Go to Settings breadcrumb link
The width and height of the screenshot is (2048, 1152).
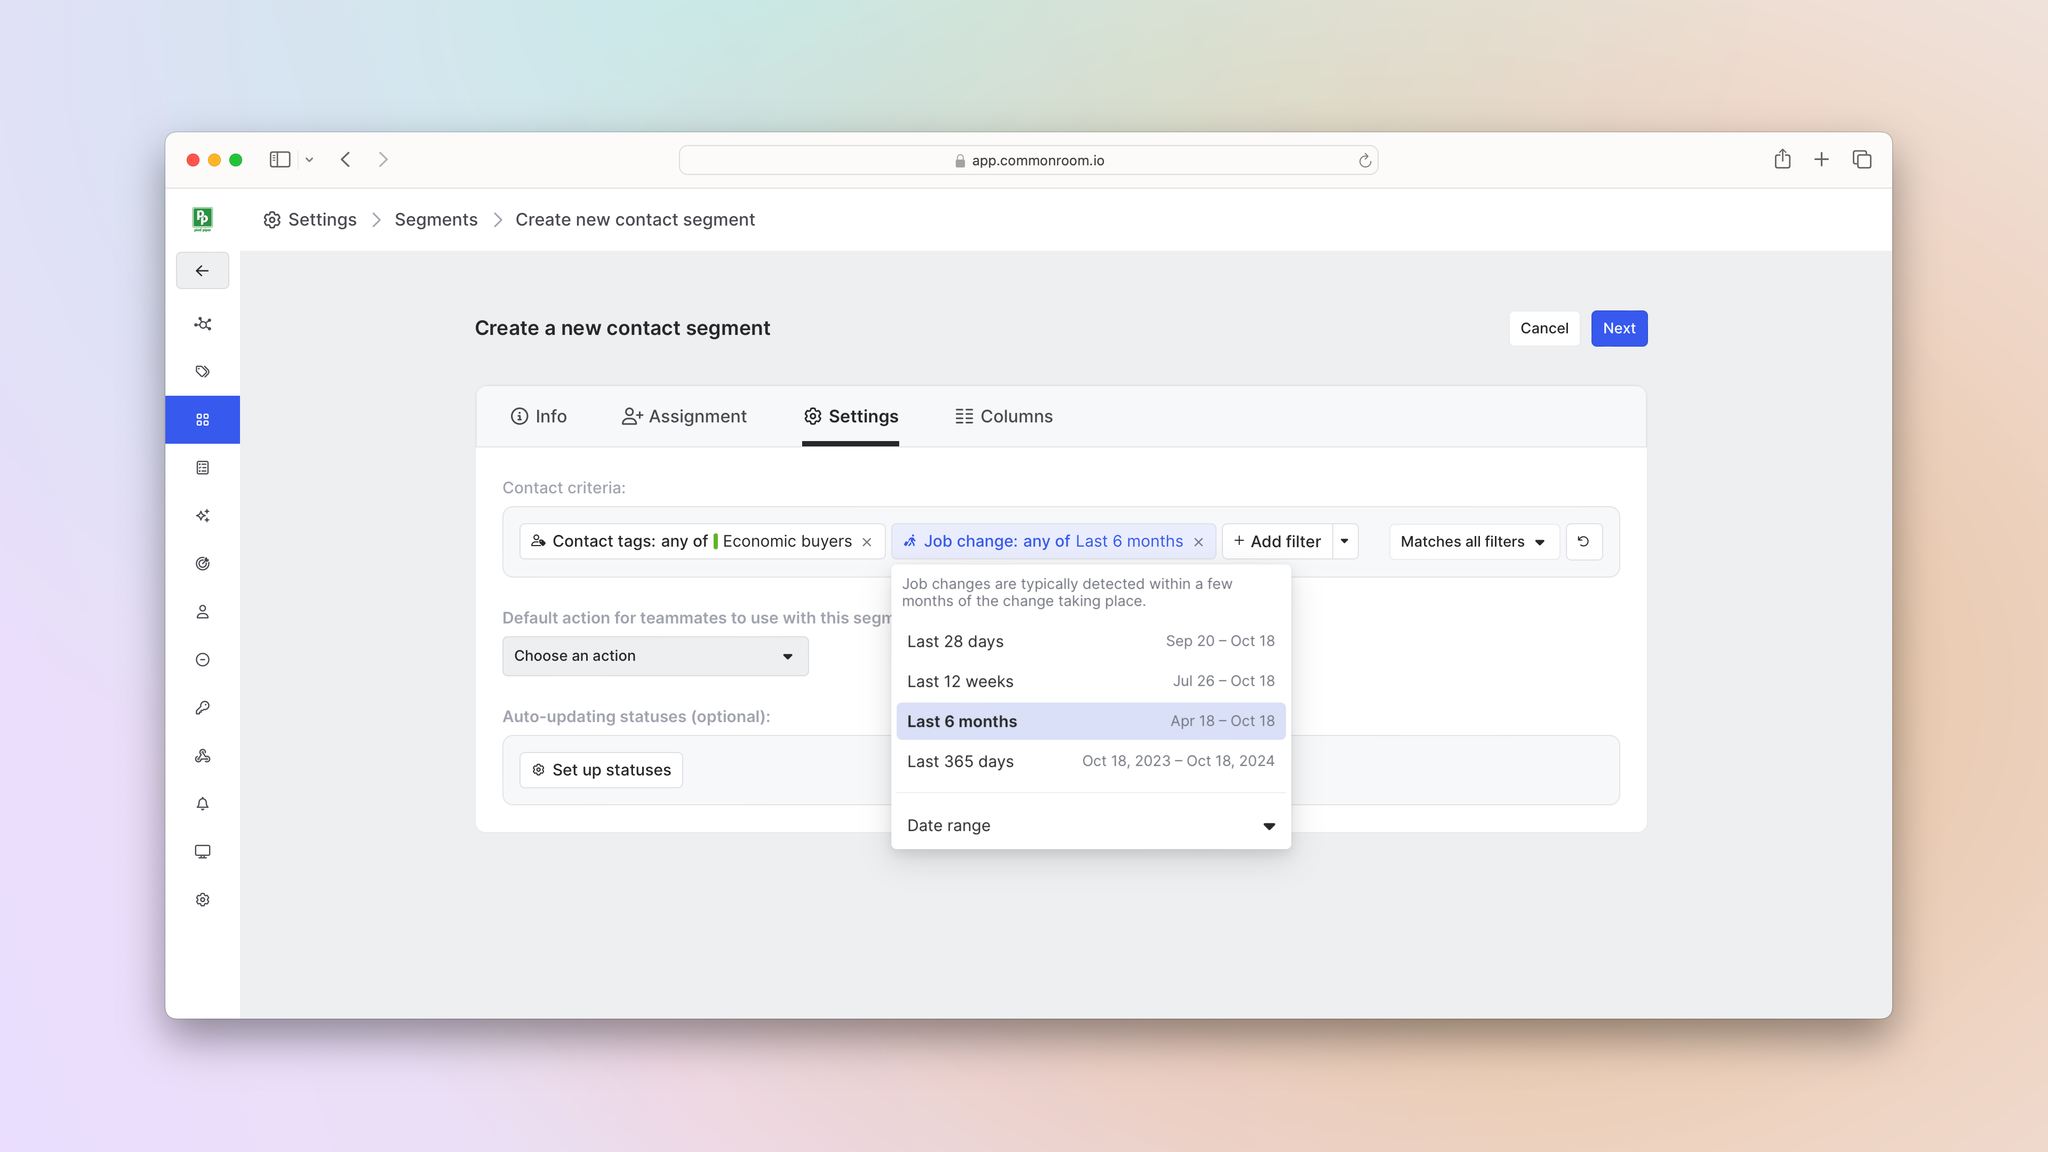pos(310,219)
